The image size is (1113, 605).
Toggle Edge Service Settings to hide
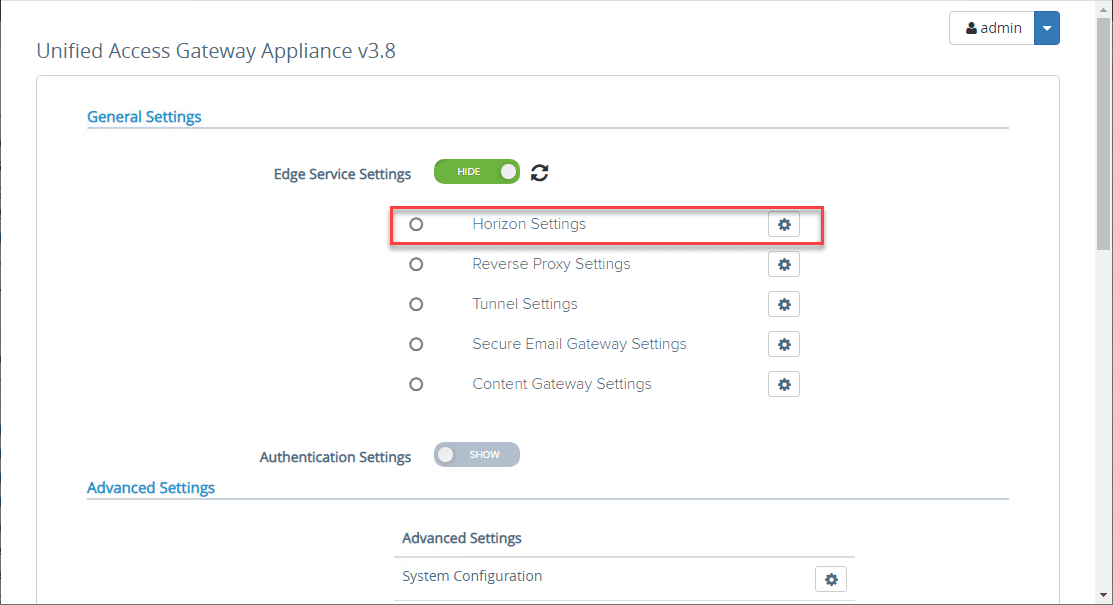[x=477, y=171]
